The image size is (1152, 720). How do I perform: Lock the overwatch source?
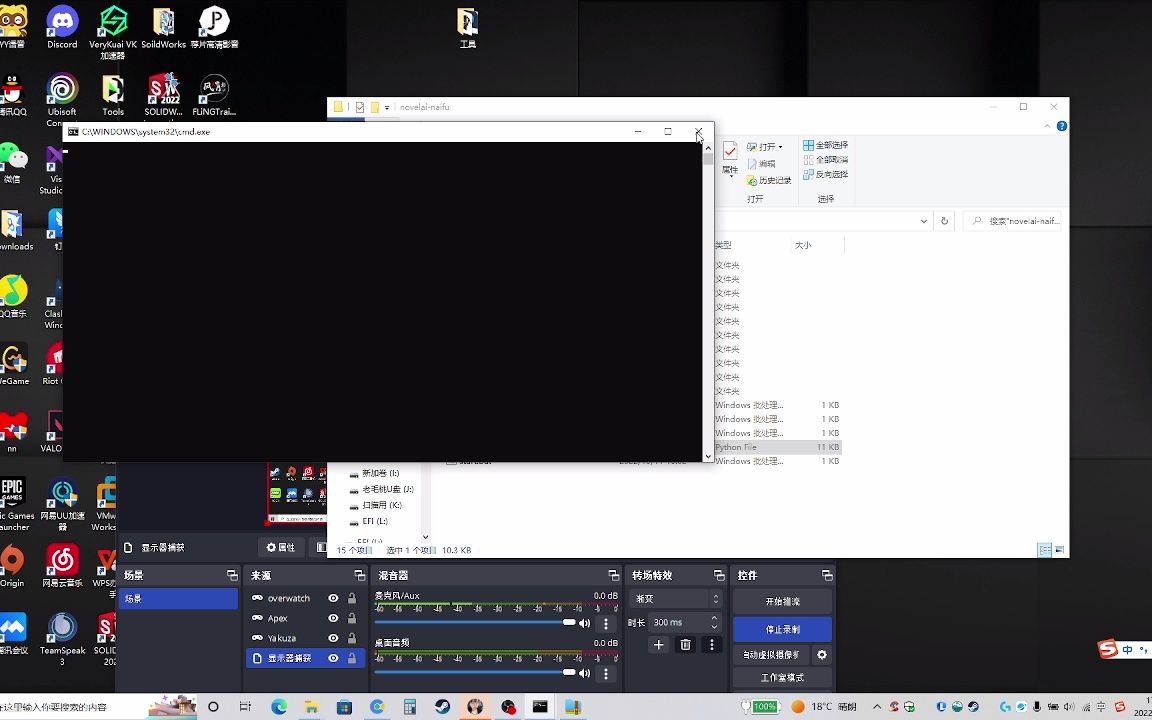[351, 597]
